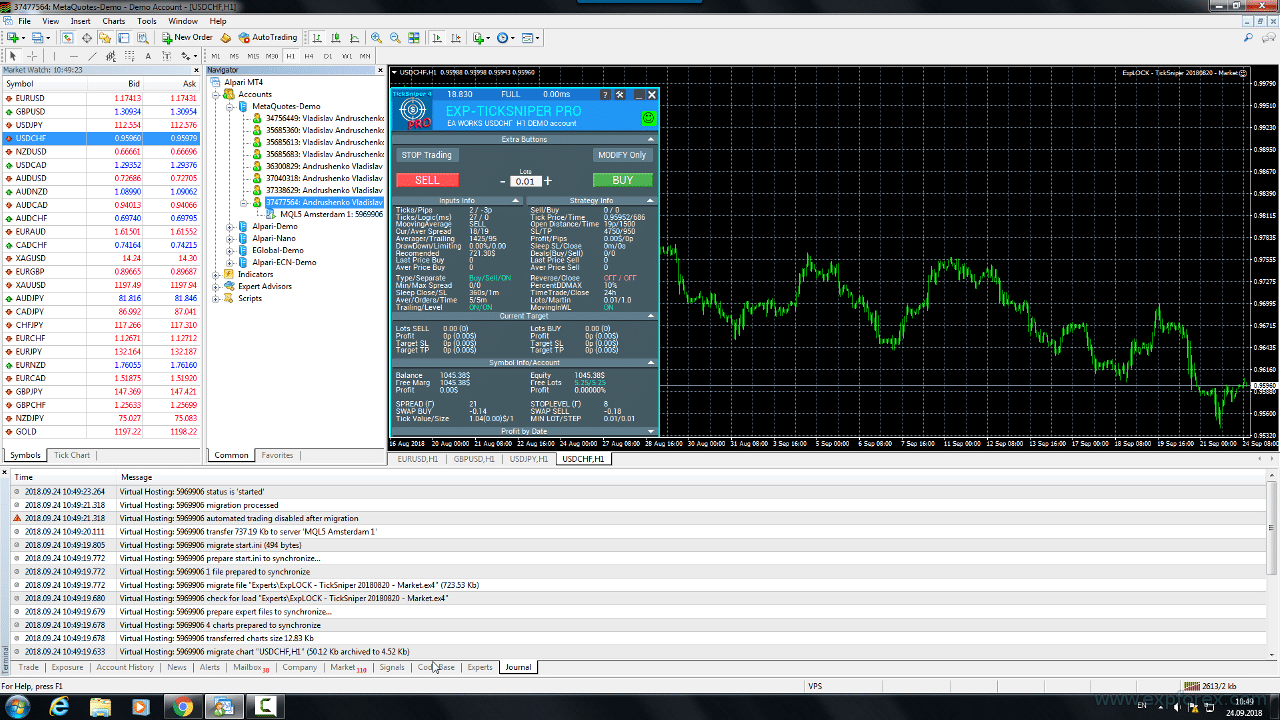Select the vertical line drawing tool
The width and height of the screenshot is (1280, 720).
[54, 56]
